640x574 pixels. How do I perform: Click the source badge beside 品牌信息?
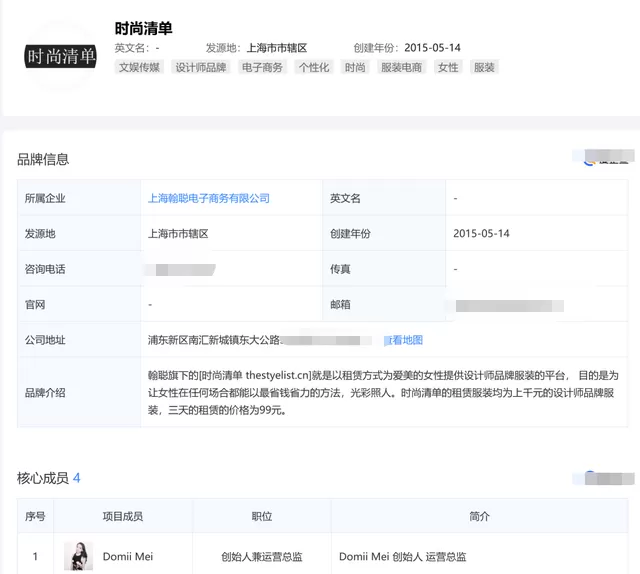coord(603,157)
